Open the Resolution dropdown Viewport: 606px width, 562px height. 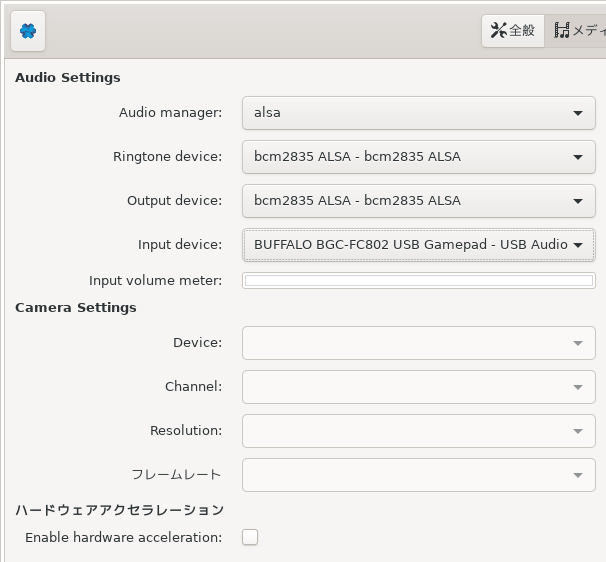tap(419, 431)
